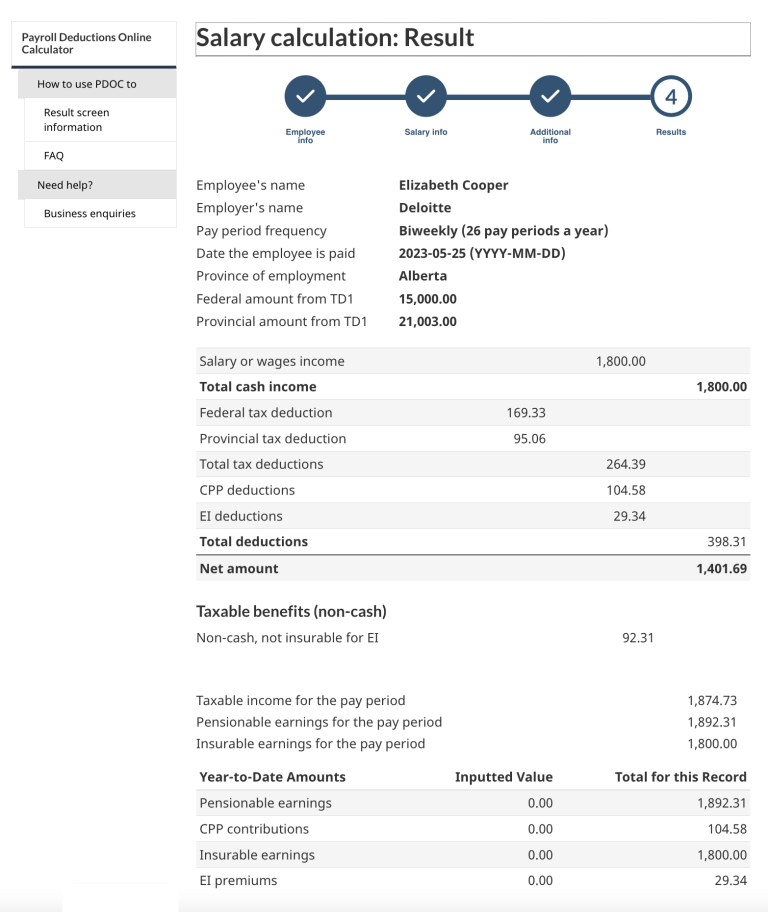This screenshot has height=912, width=768.
Task: Click the Year-to-Date Amounts table header
Action: coord(267,777)
